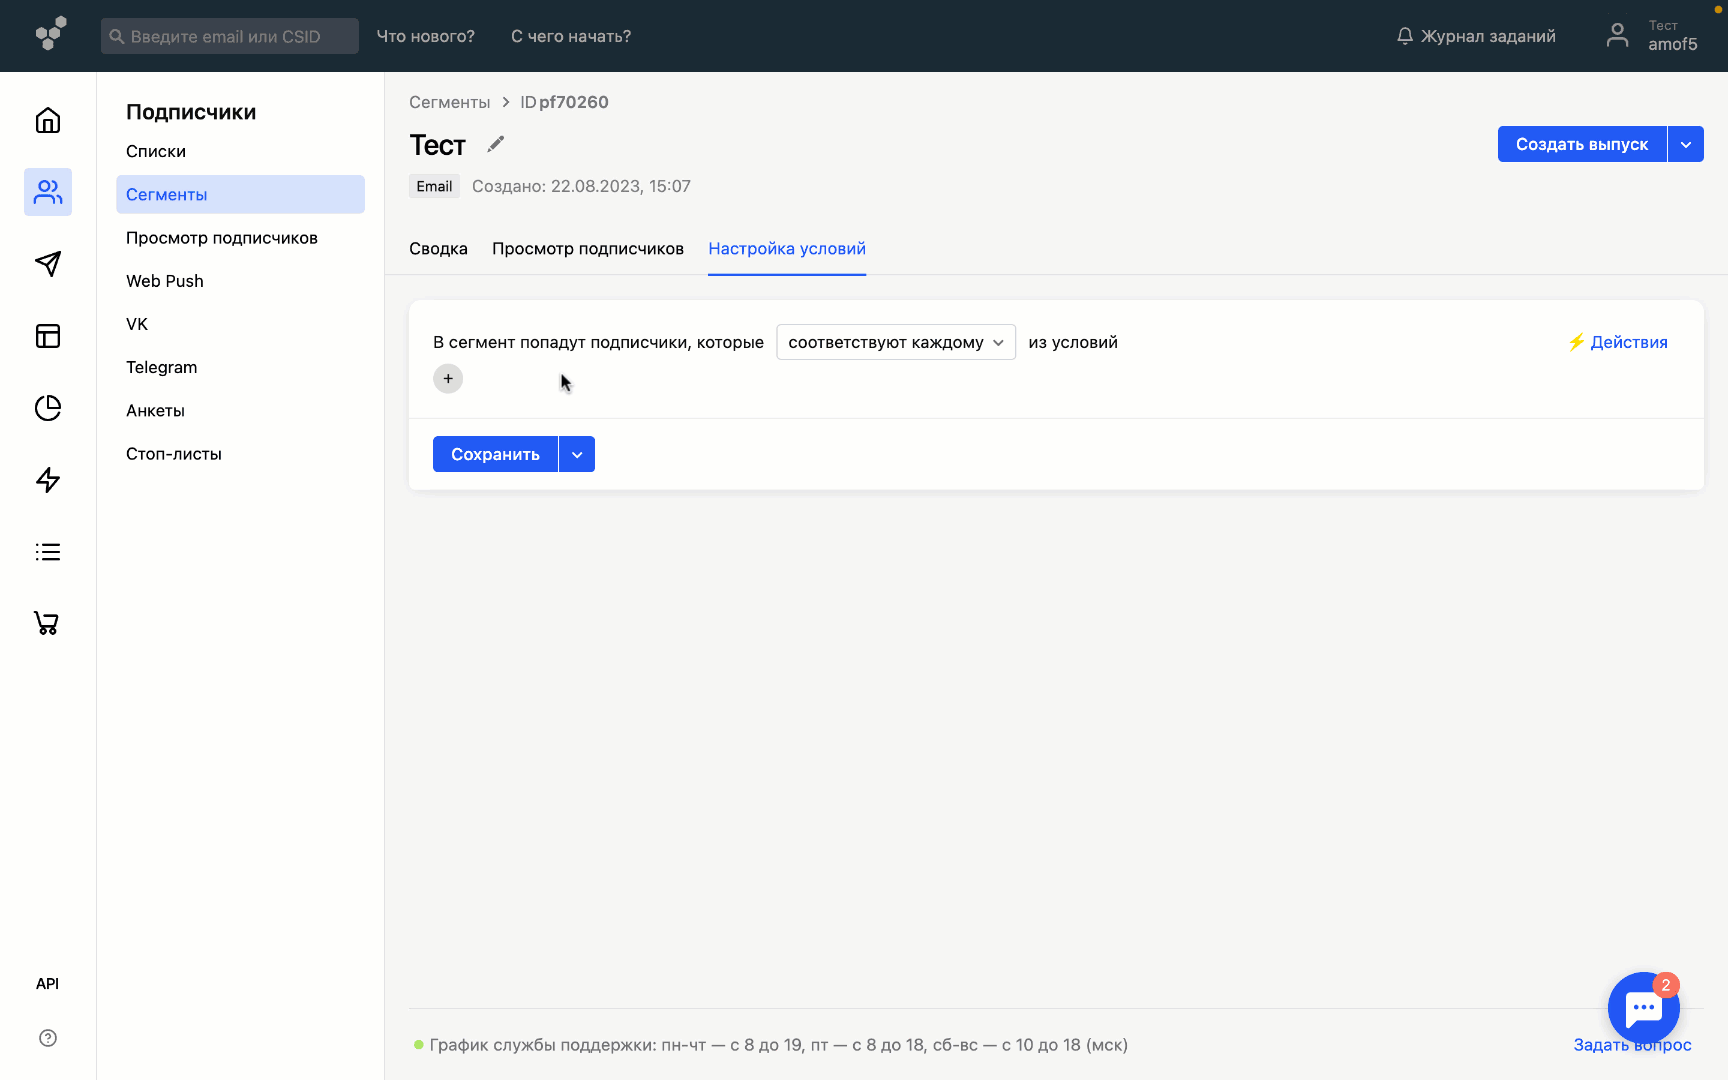Open the templates layout icon in the sidebar
Viewport: 1728px width, 1080px height.
click(48, 336)
